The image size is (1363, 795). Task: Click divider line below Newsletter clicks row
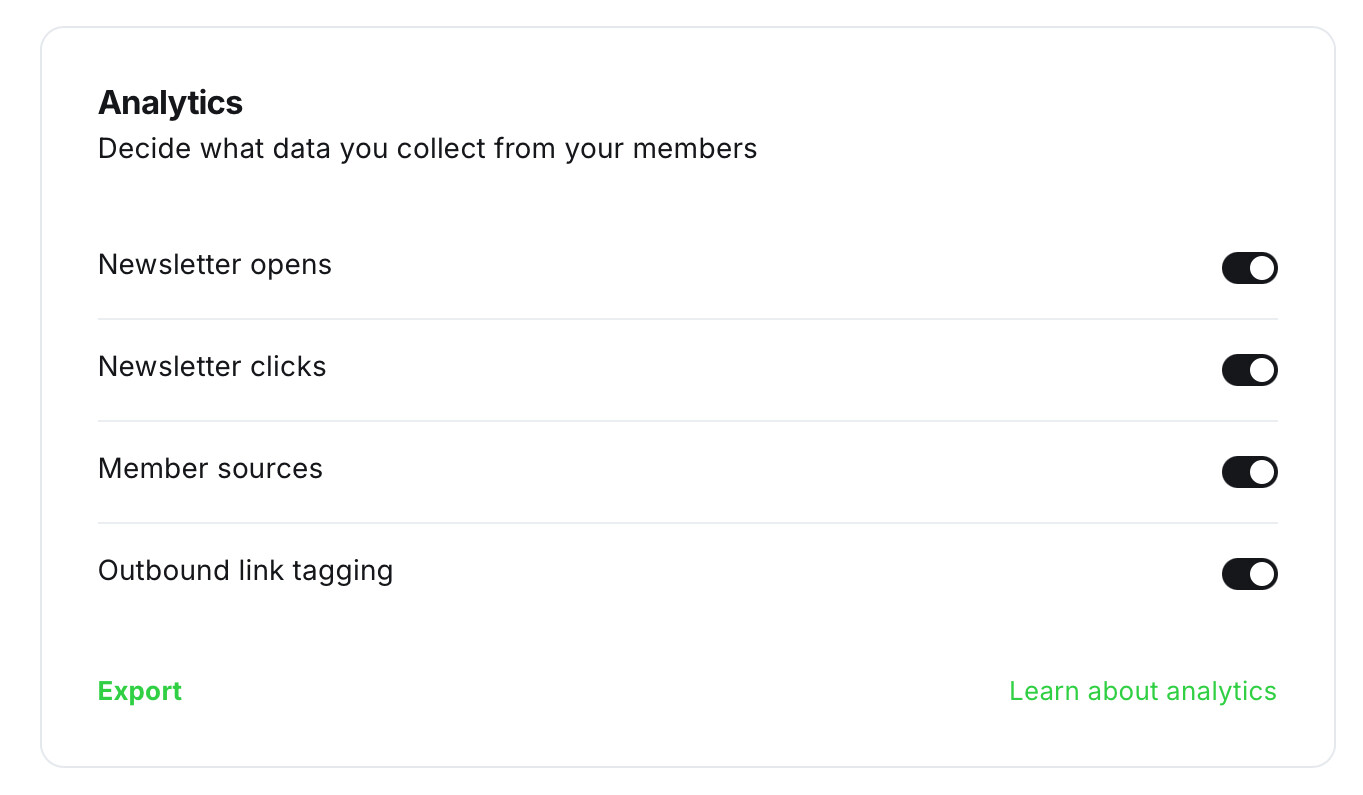[687, 421]
